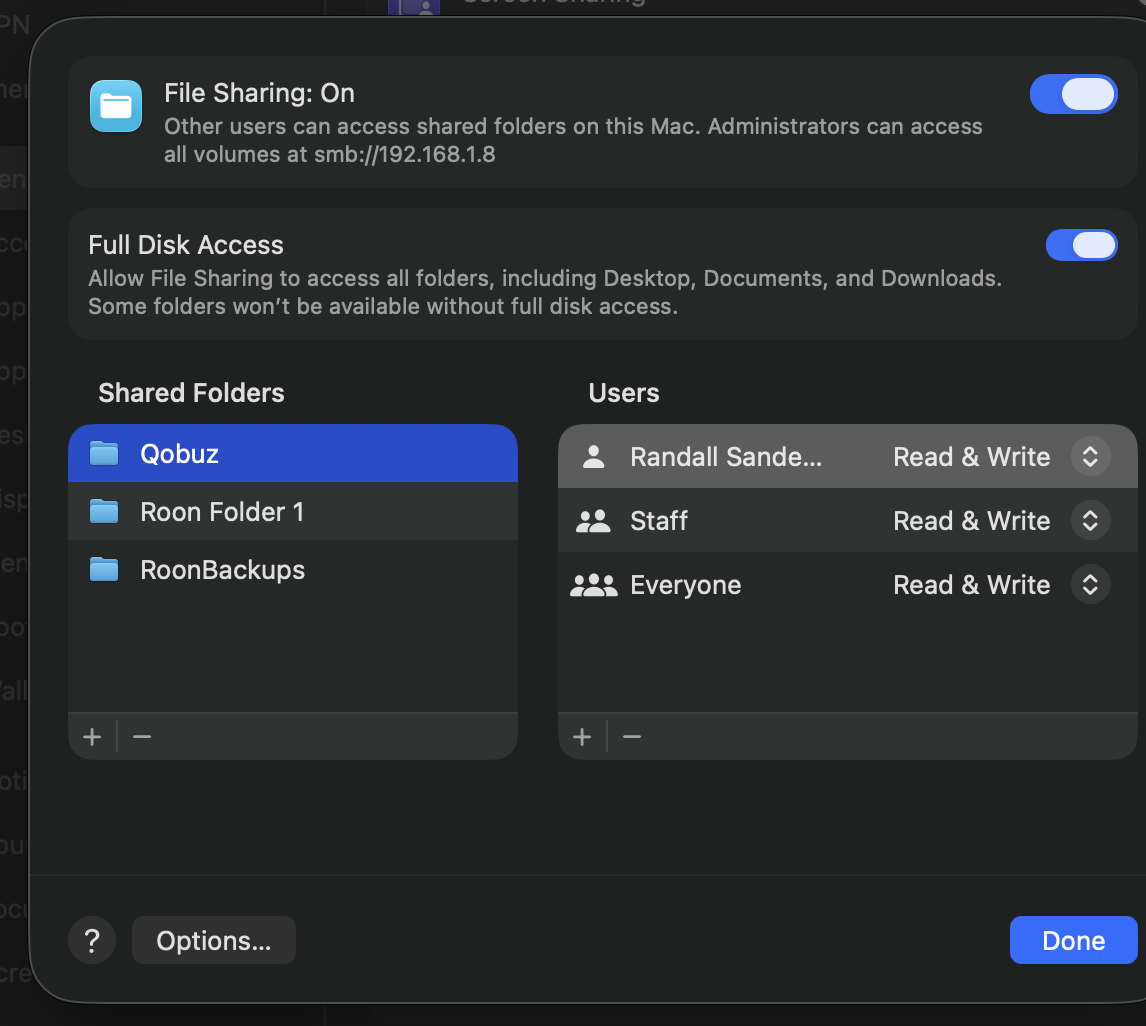Open the Options... dialog
Viewport: 1146px width, 1026px height.
pyautogui.click(x=214, y=941)
